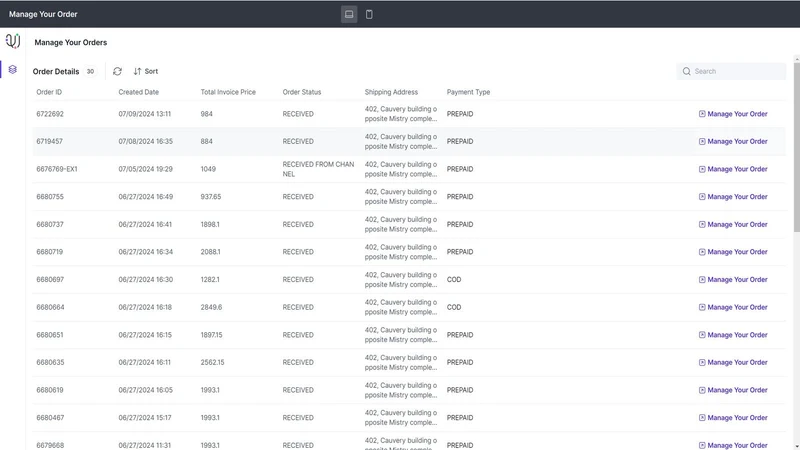Click manage icon for order 6680651
The width and height of the screenshot is (800, 450).
[702, 335]
